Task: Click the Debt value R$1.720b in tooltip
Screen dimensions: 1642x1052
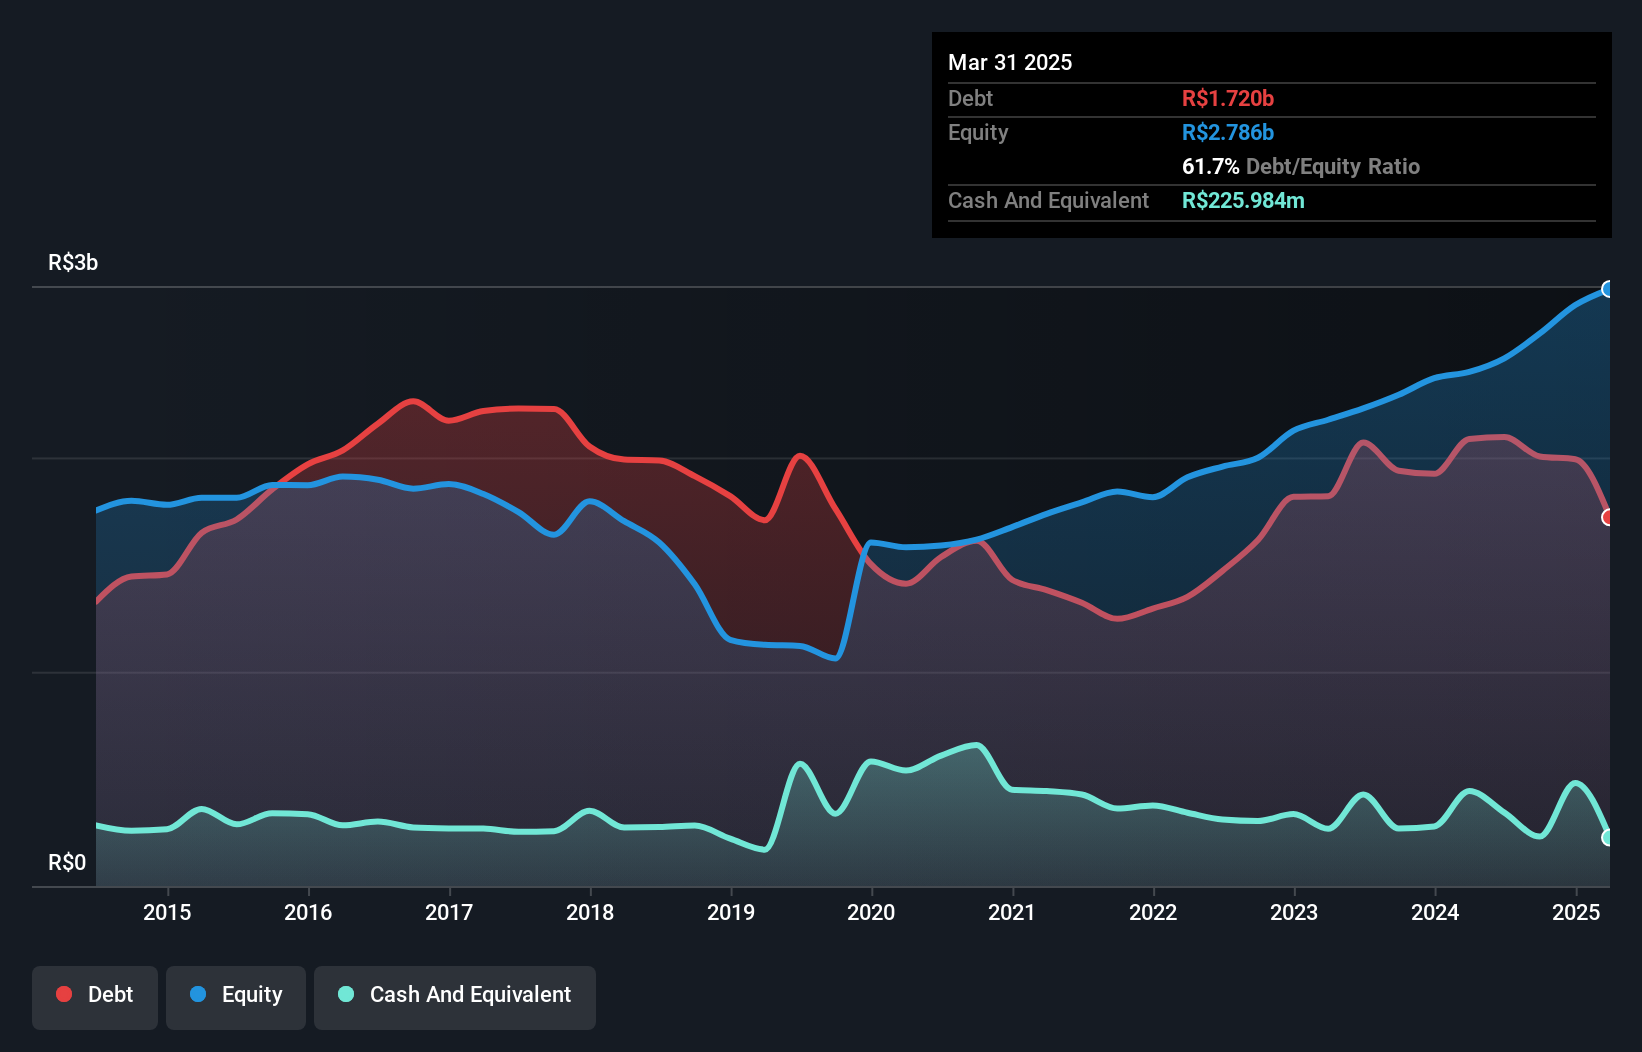Action: (x=1227, y=98)
